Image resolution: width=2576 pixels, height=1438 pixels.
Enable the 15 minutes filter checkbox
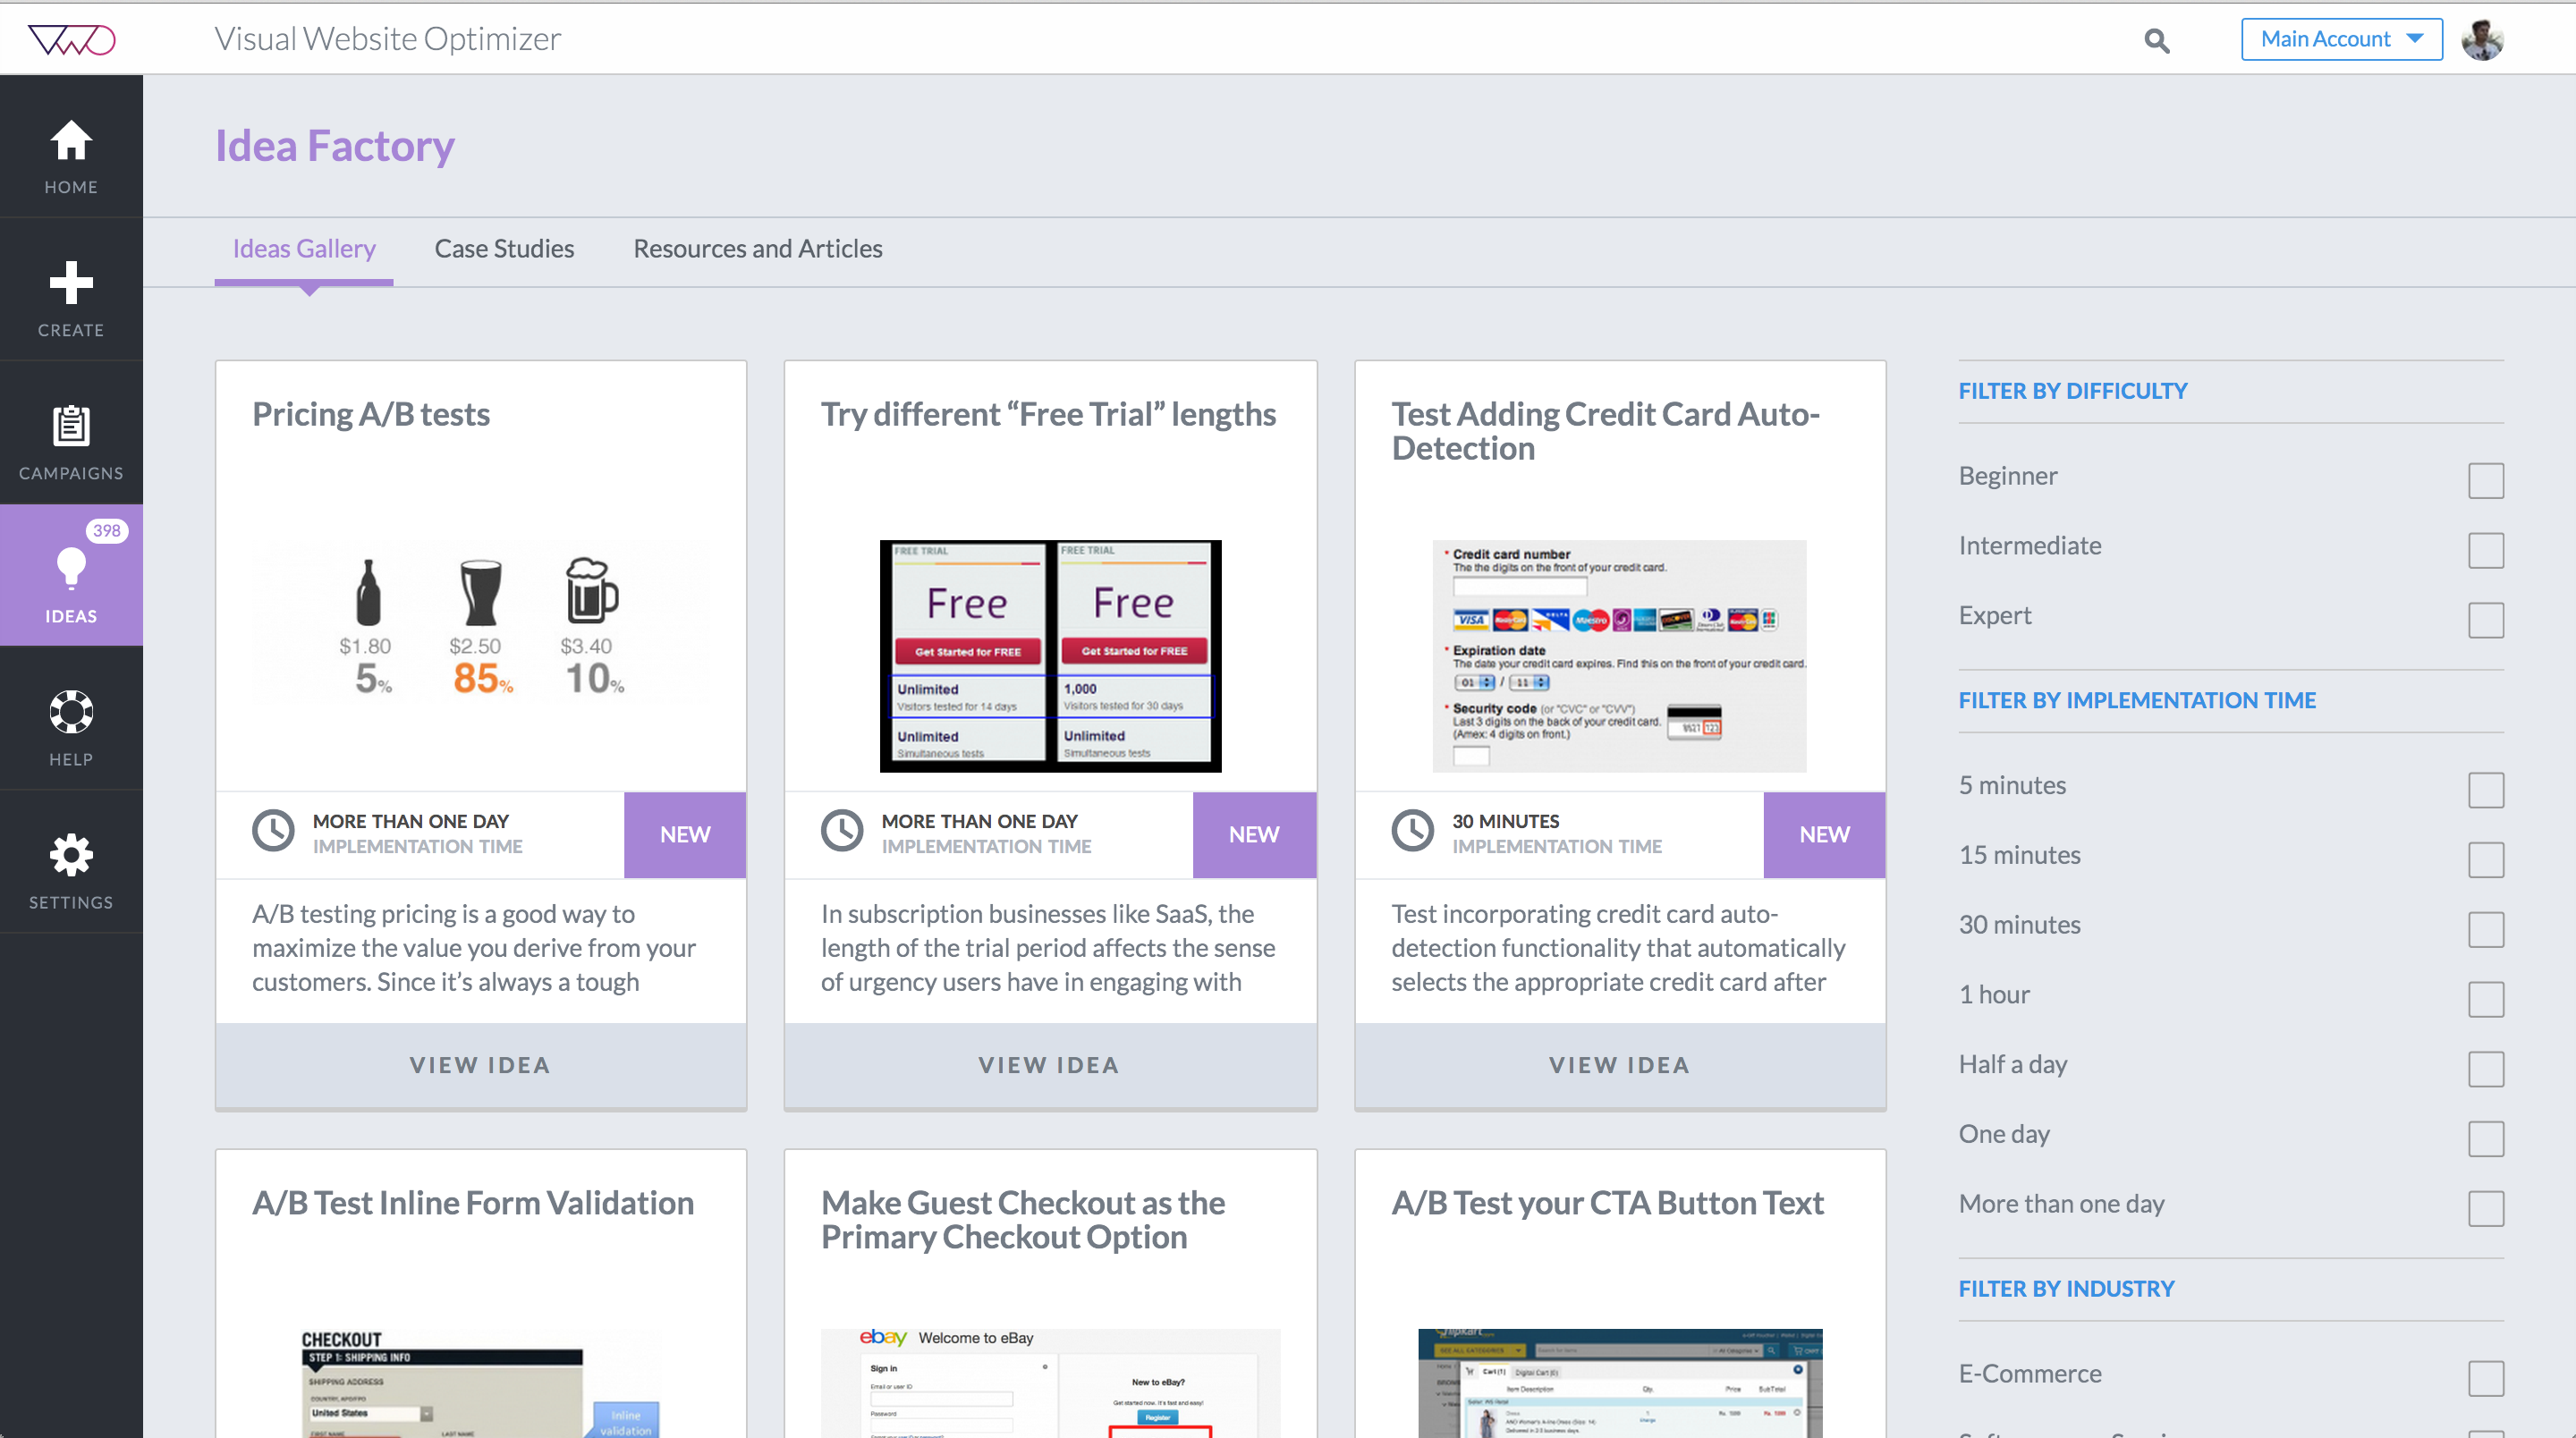click(2485, 860)
